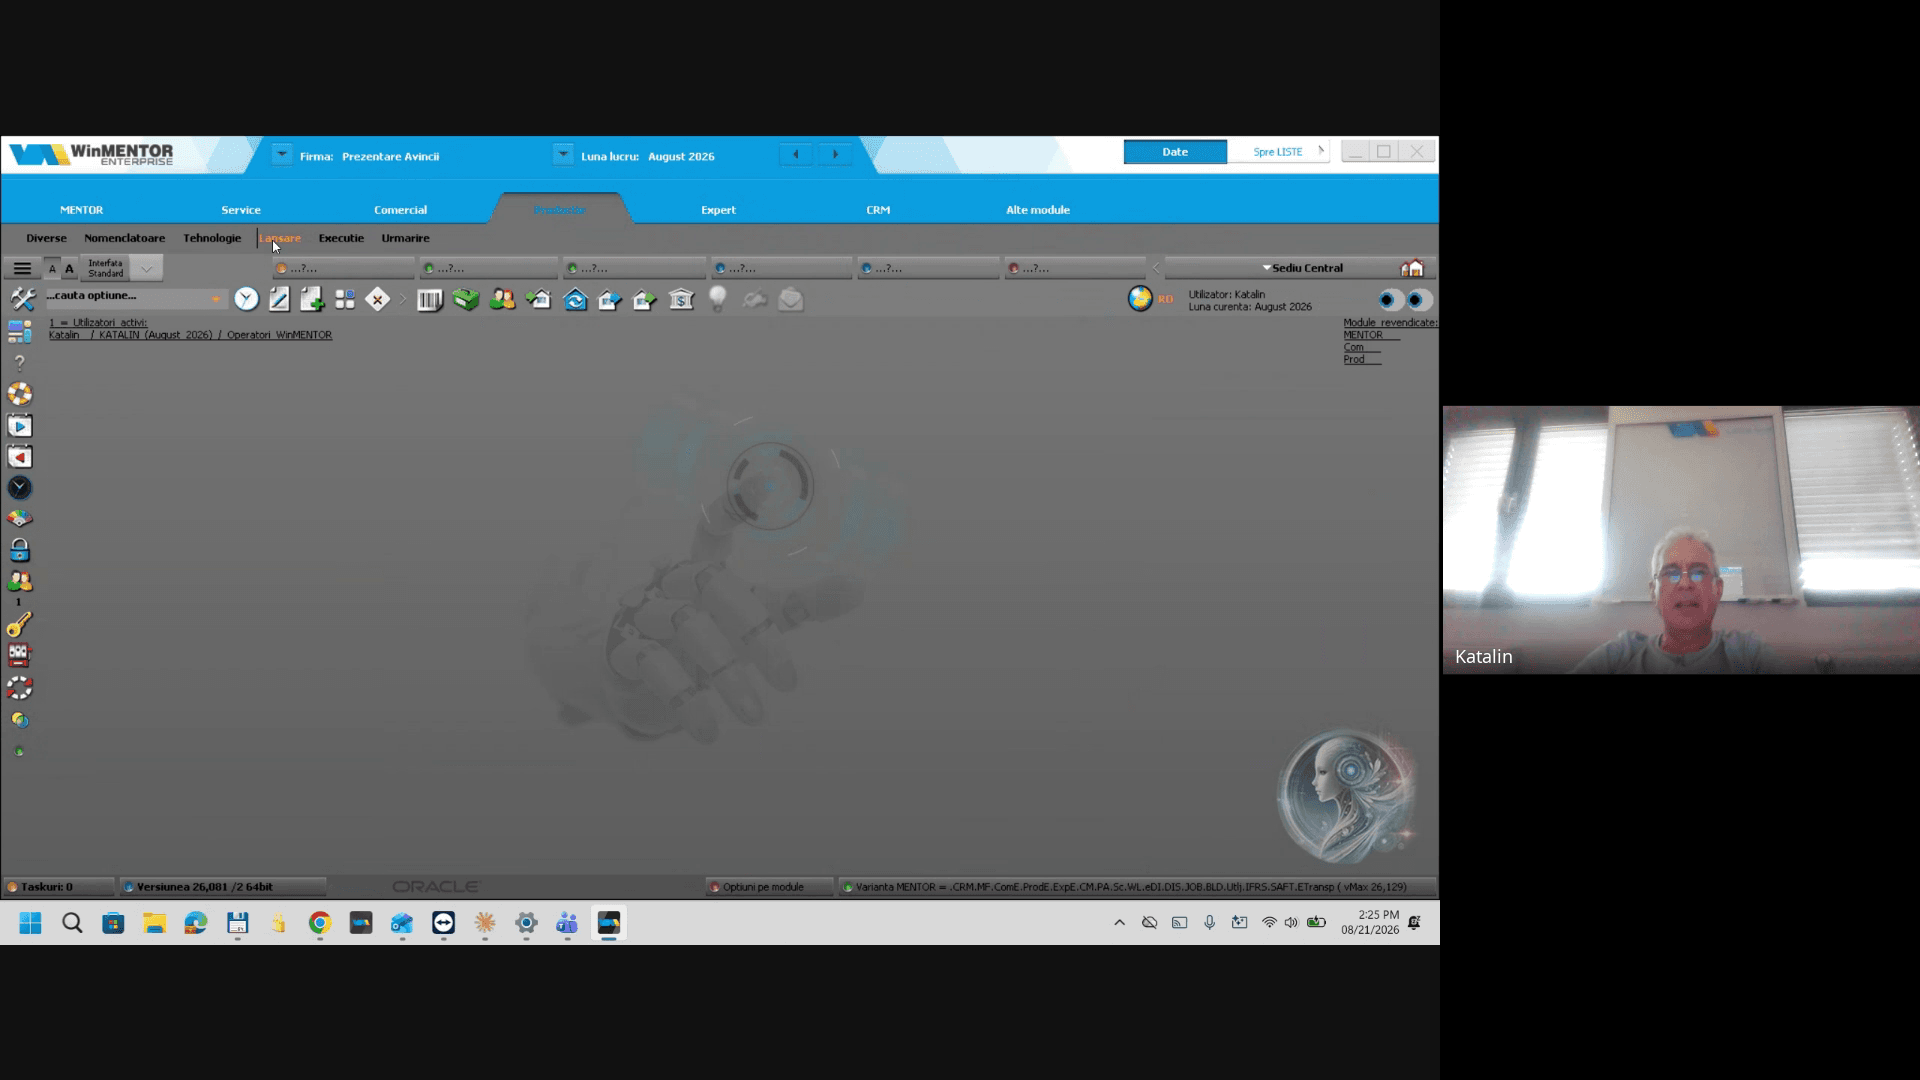Open the slot machine icon in the sidebar
The width and height of the screenshot is (1920, 1080).
[x=20, y=655]
